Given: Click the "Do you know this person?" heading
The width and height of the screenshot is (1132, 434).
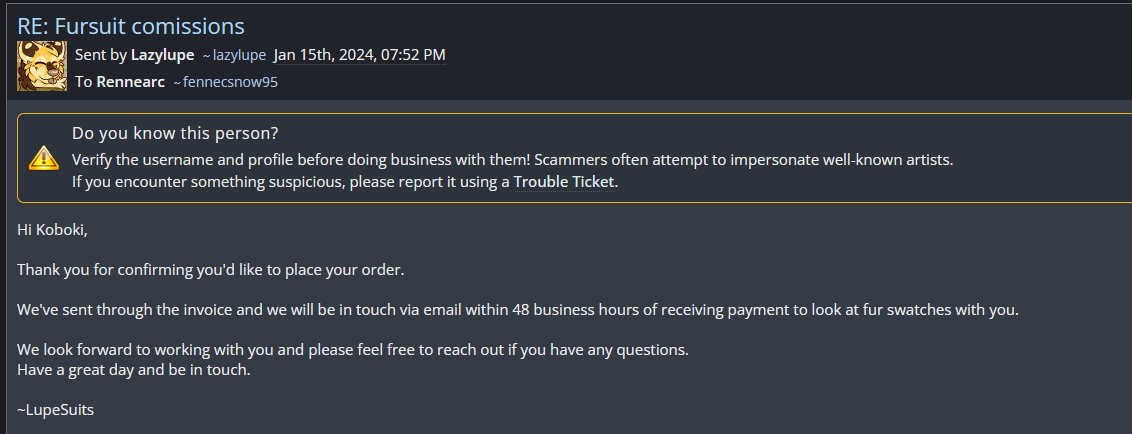Looking at the screenshot, I should [175, 133].
